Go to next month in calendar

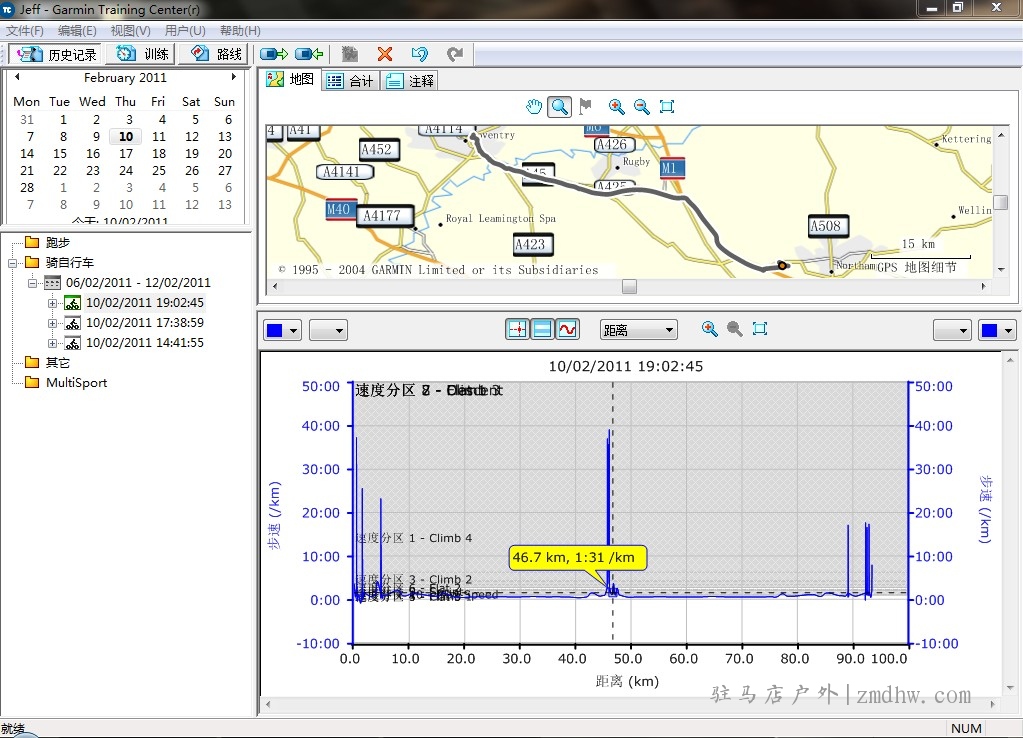pos(234,76)
